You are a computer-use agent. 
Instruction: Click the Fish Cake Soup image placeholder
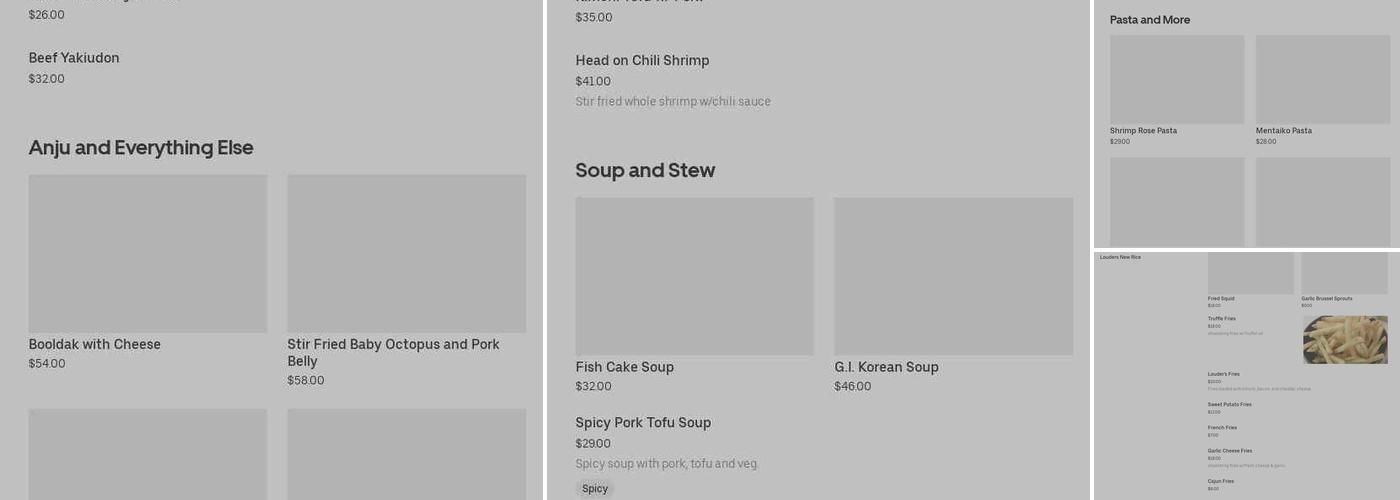694,276
